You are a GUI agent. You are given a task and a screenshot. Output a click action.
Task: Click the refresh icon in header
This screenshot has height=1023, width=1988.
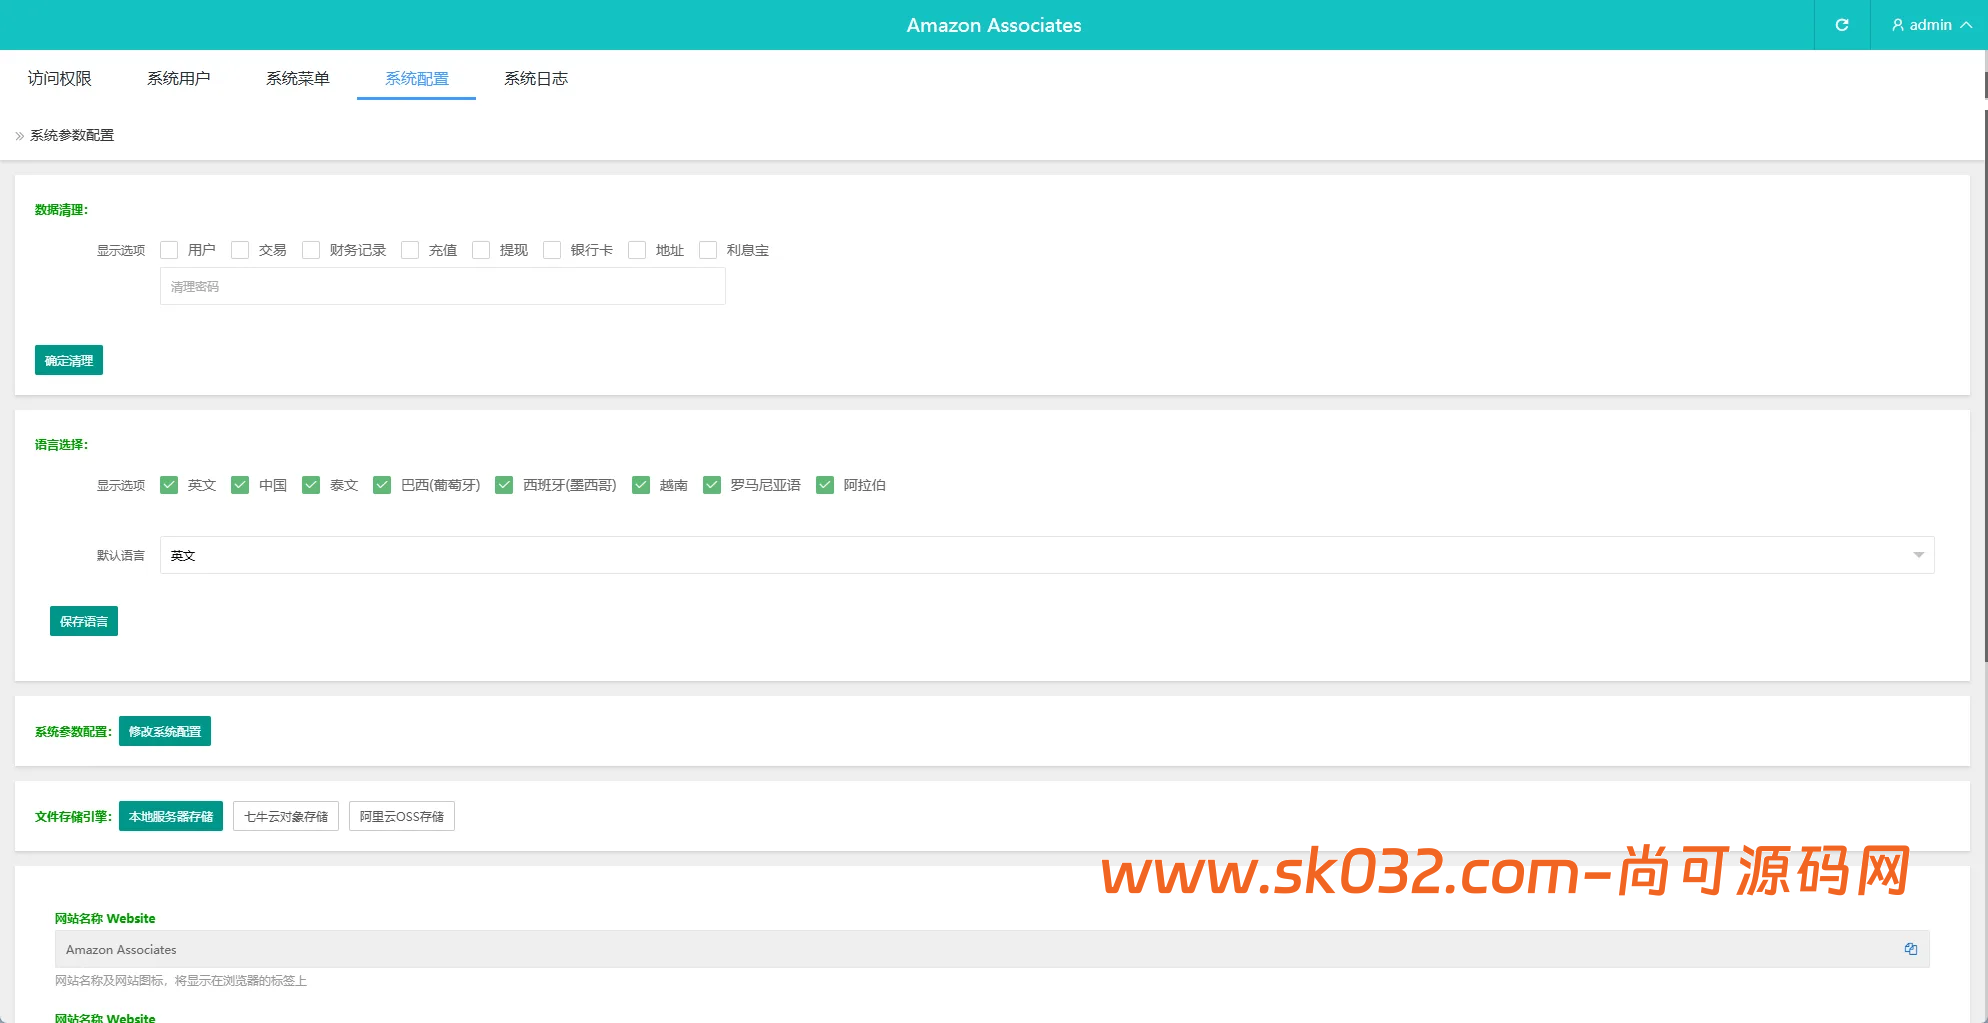[1841, 25]
